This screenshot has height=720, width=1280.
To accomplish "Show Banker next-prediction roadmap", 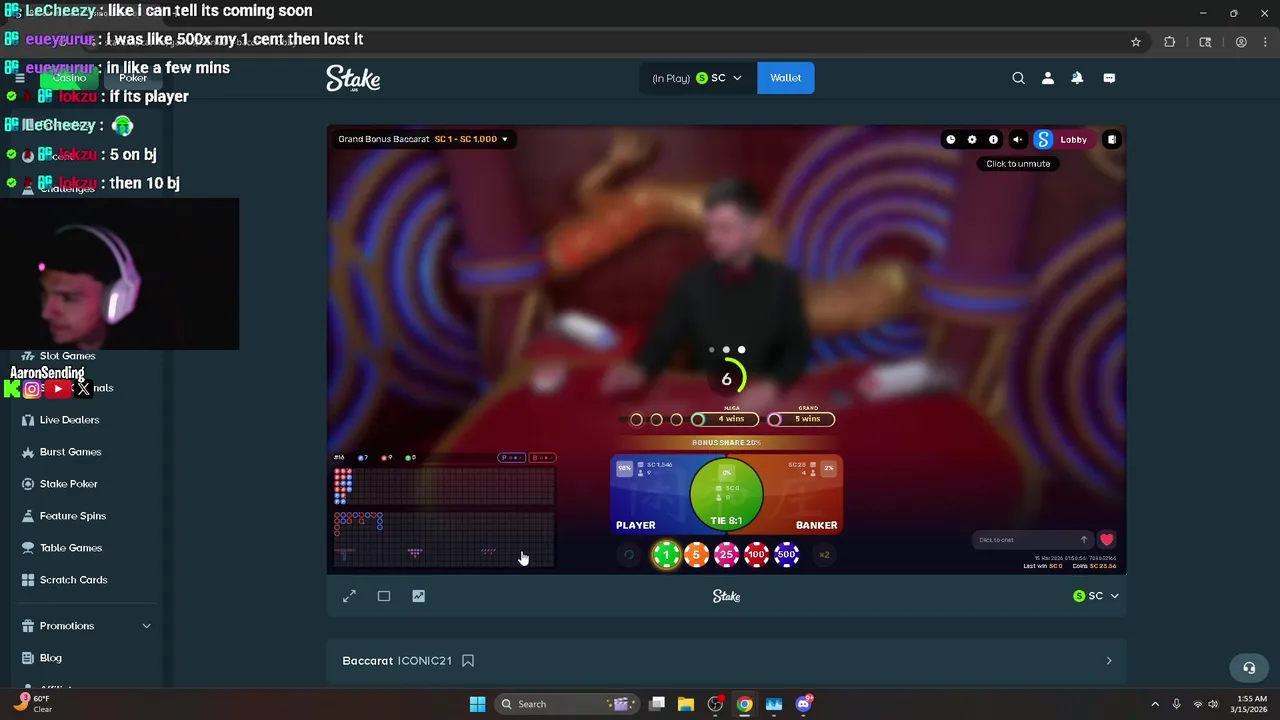I will [x=541, y=458].
